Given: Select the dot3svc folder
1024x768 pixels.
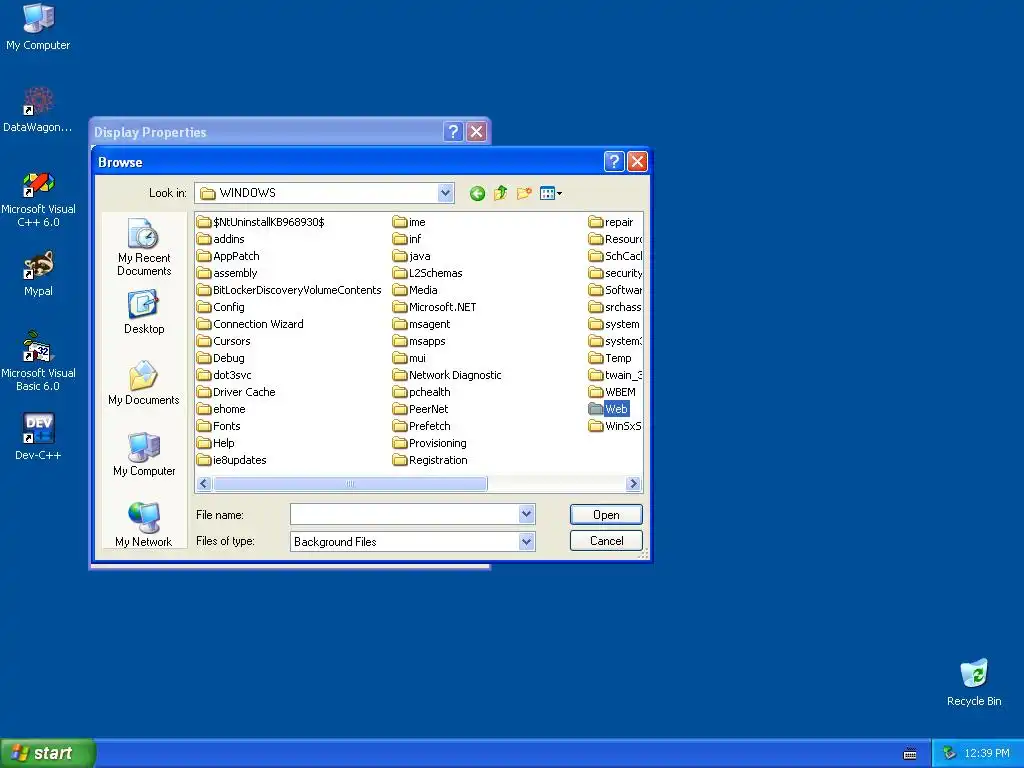Looking at the screenshot, I should coord(225,375).
